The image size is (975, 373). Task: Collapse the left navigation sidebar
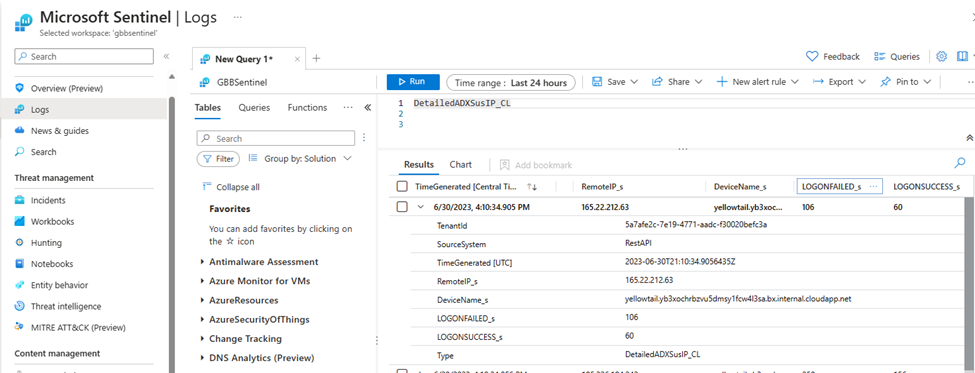coord(166,56)
